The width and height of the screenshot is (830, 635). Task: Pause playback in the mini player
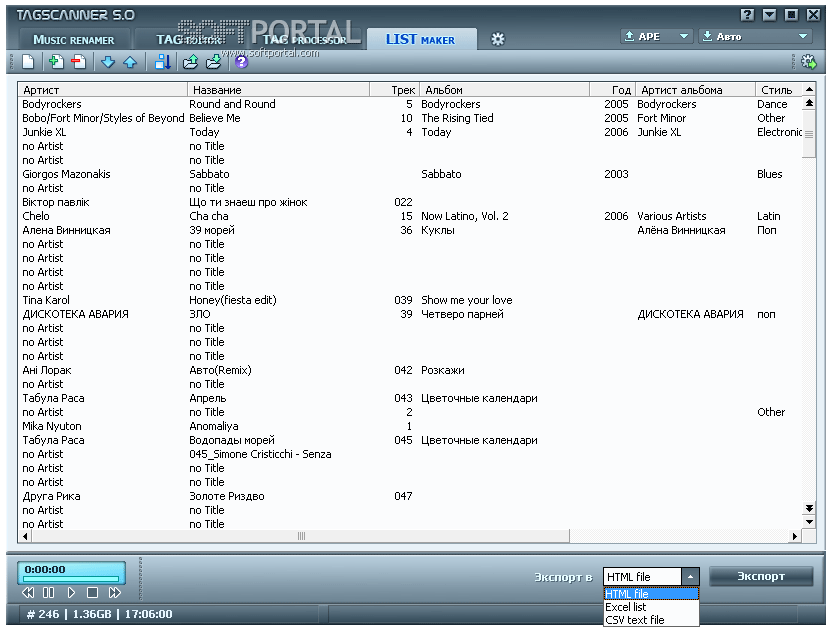[49, 593]
